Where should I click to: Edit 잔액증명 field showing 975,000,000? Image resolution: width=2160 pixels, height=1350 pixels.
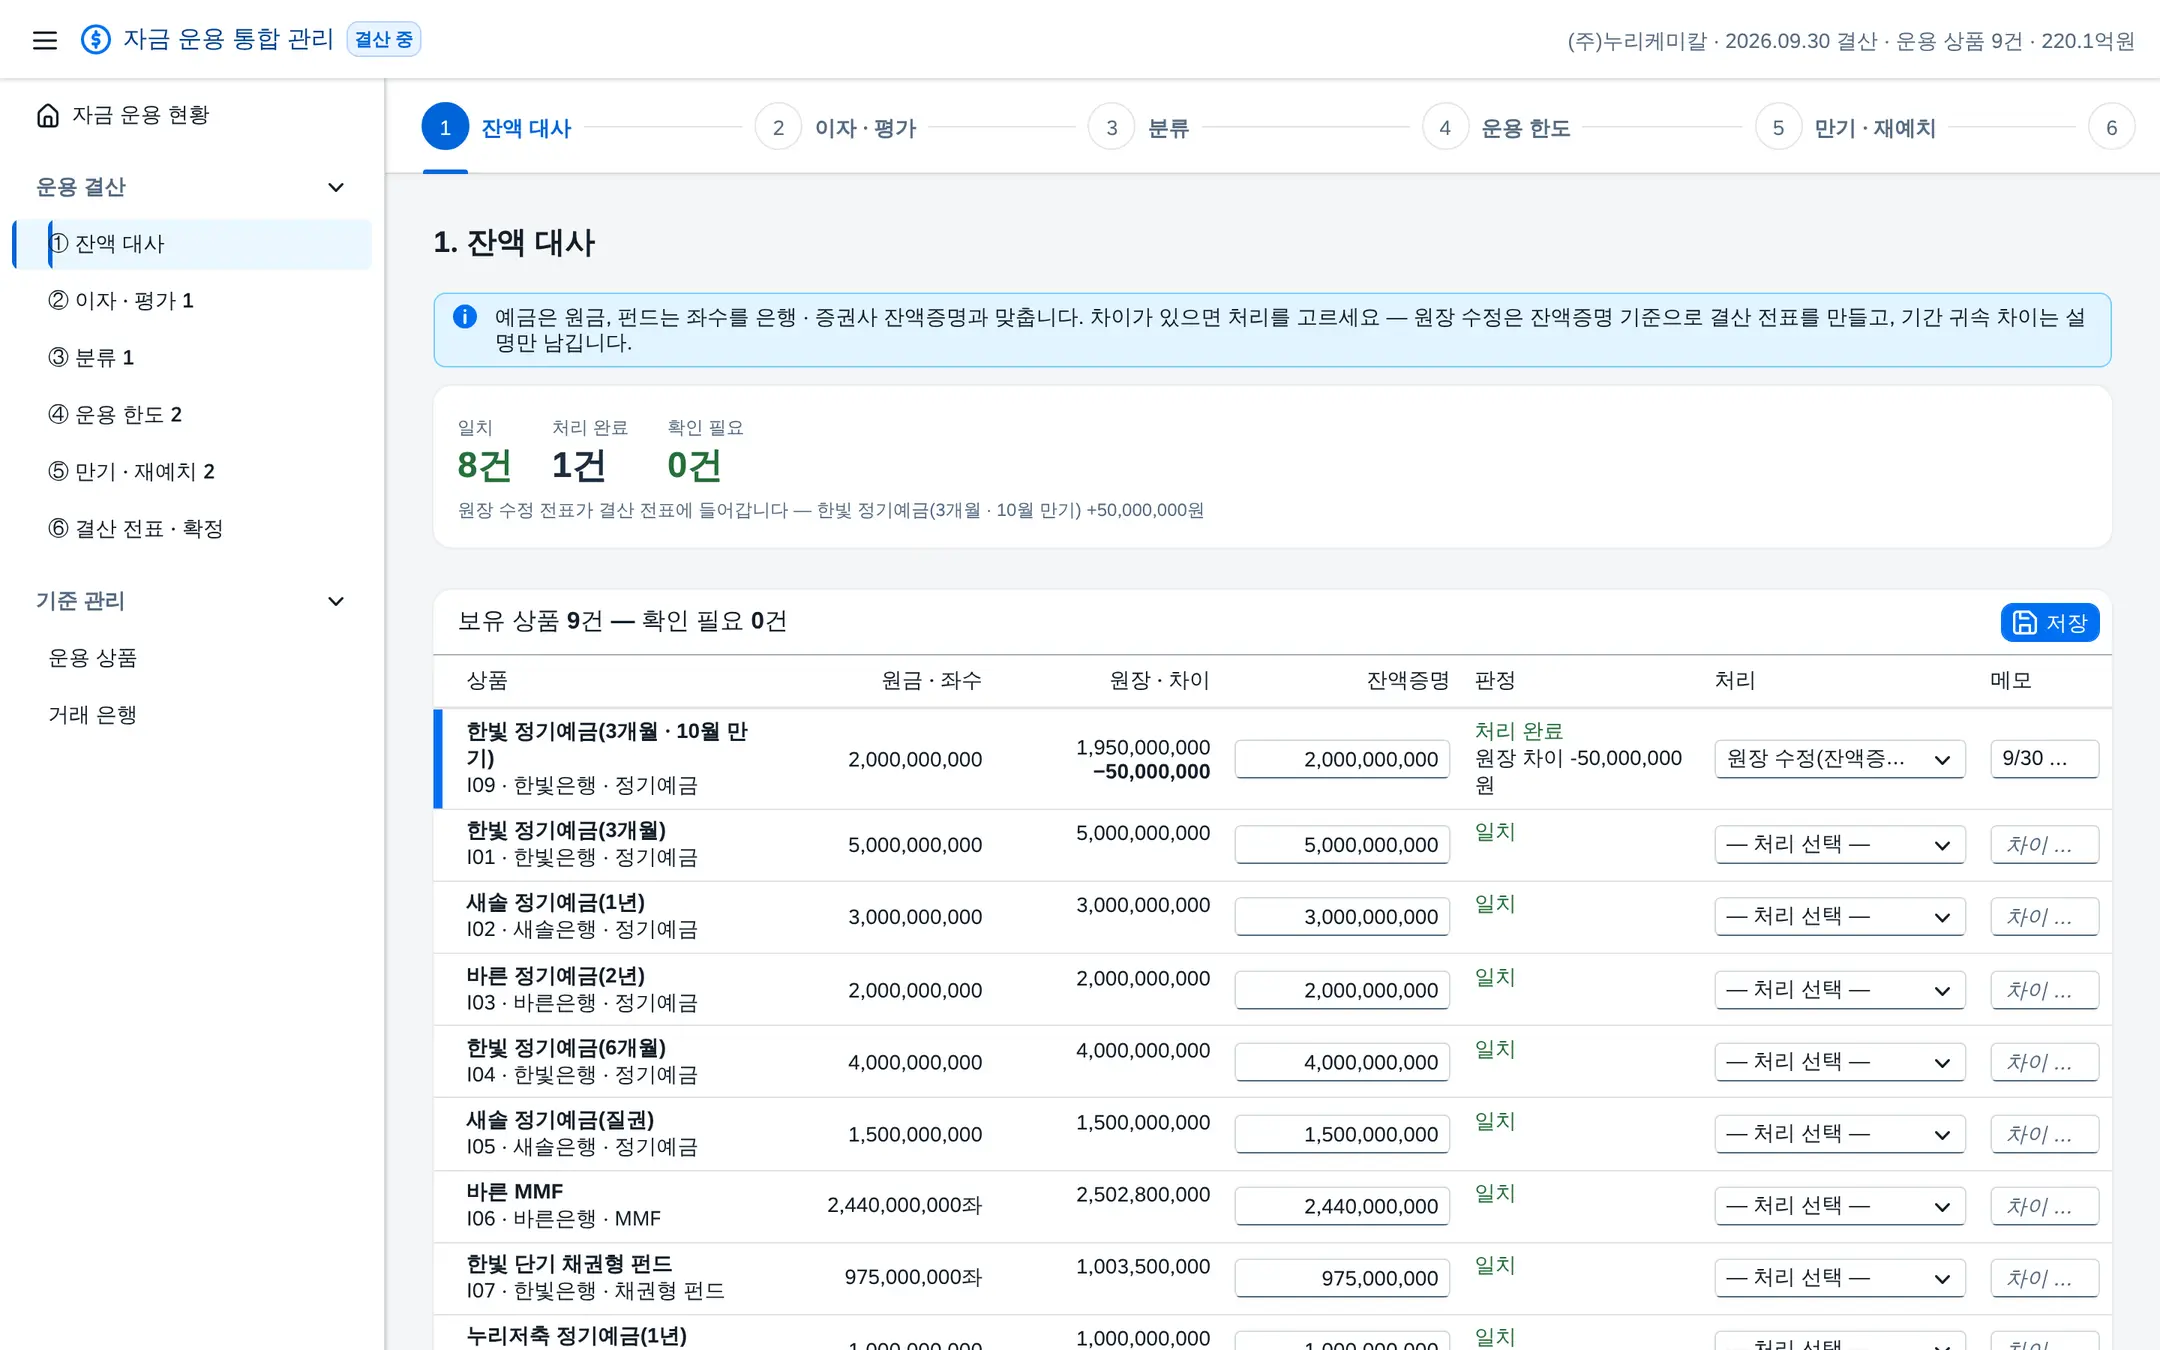coord(1342,1278)
